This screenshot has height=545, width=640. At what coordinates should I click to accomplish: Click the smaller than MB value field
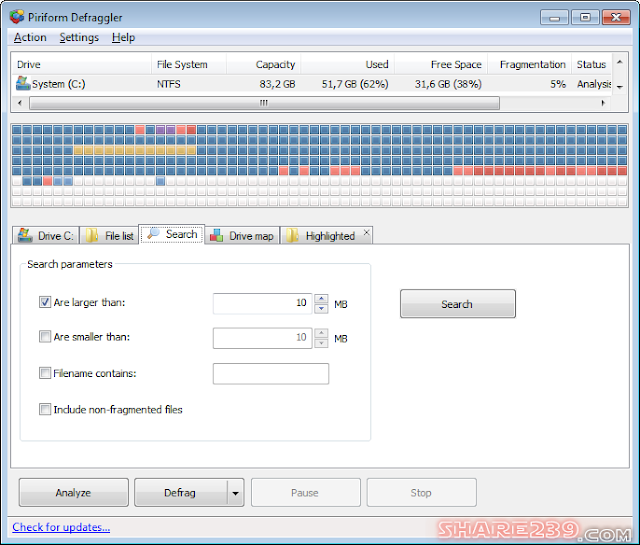pyautogui.click(x=262, y=338)
